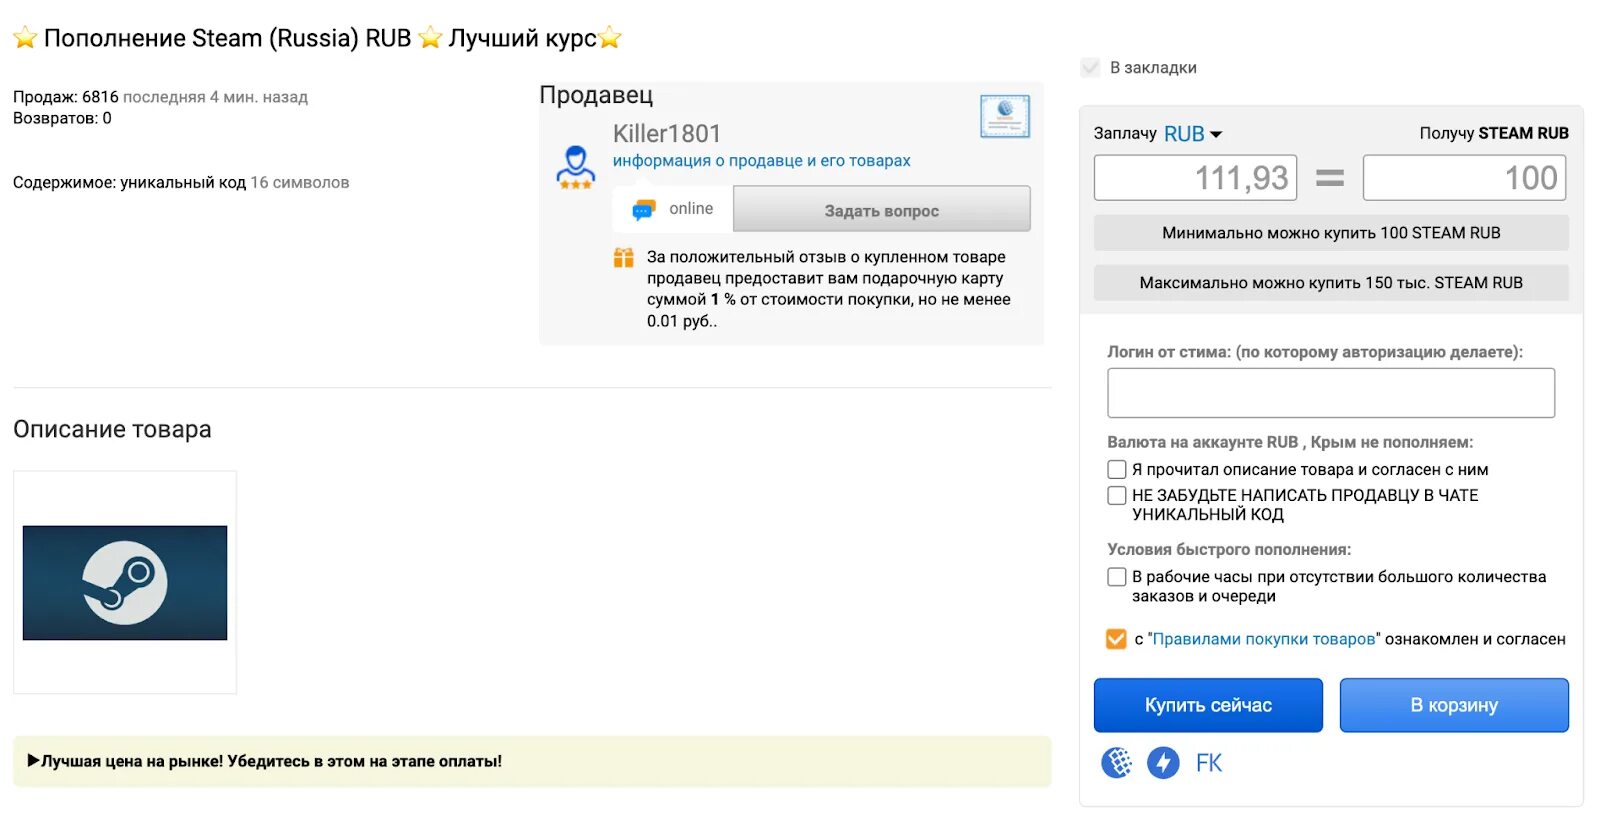Select the WebMoney payment icon
This screenshot has height=823, width=1600.
(x=1117, y=763)
